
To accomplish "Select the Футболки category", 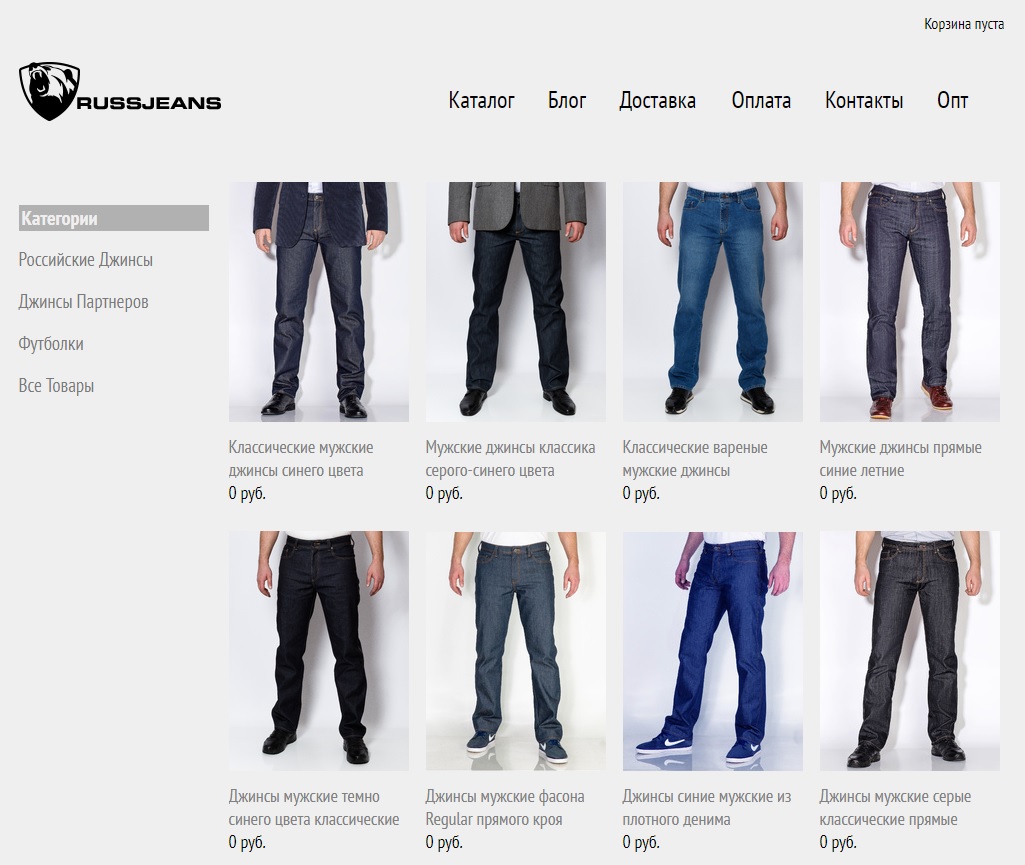I will point(51,344).
